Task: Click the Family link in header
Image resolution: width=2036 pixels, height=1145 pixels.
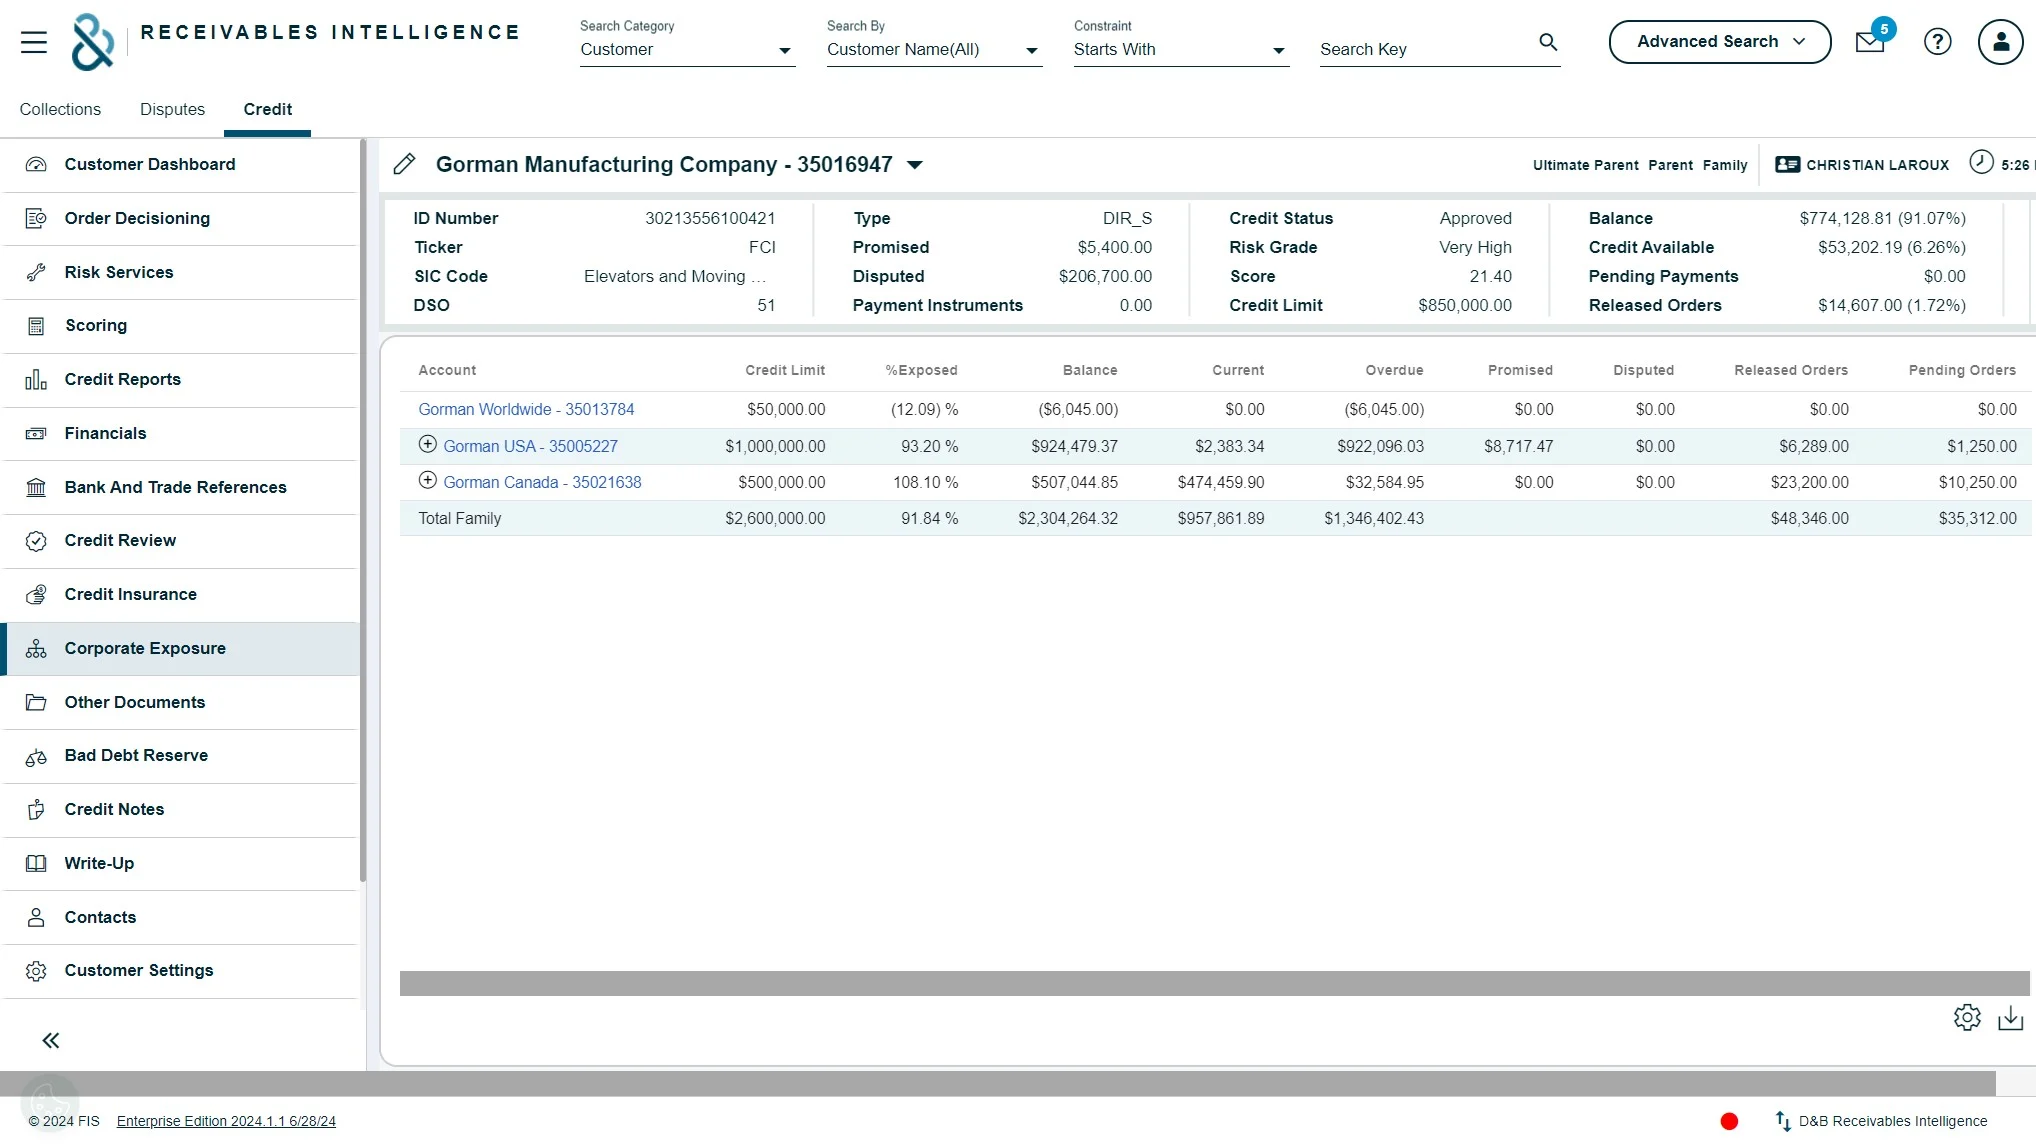Action: 1725,165
